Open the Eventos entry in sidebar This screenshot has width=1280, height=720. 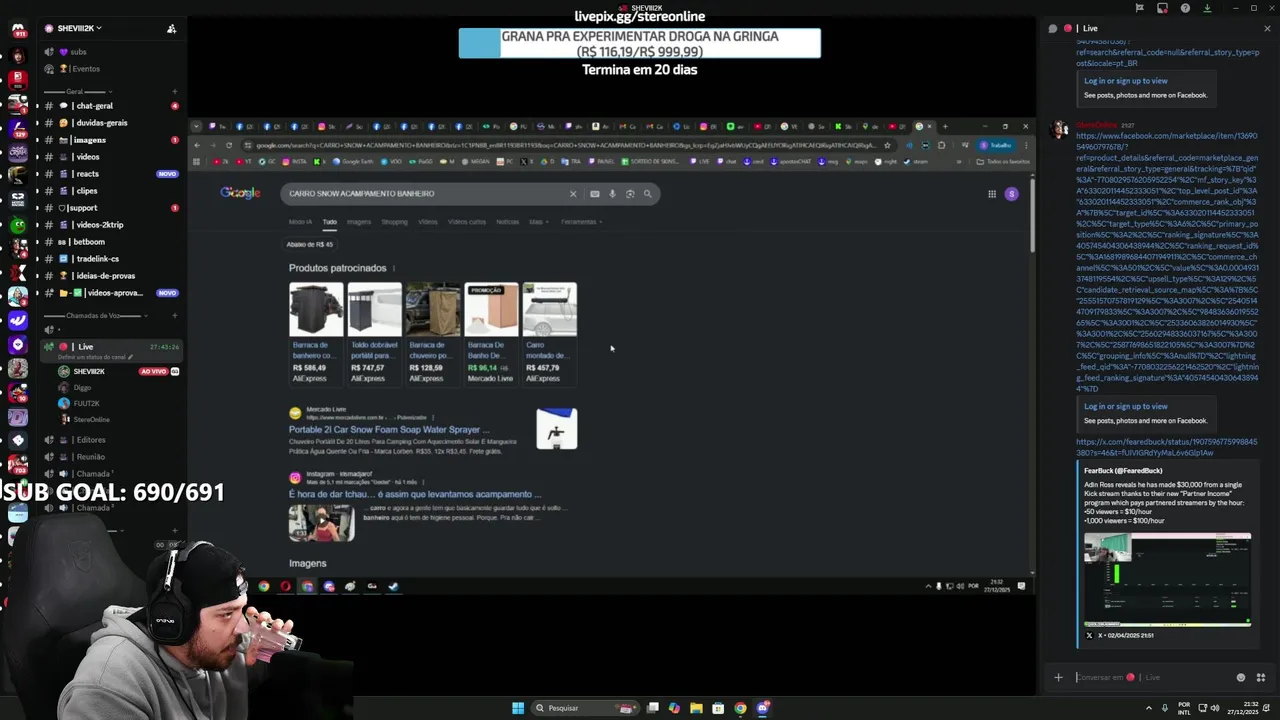[x=85, y=69]
